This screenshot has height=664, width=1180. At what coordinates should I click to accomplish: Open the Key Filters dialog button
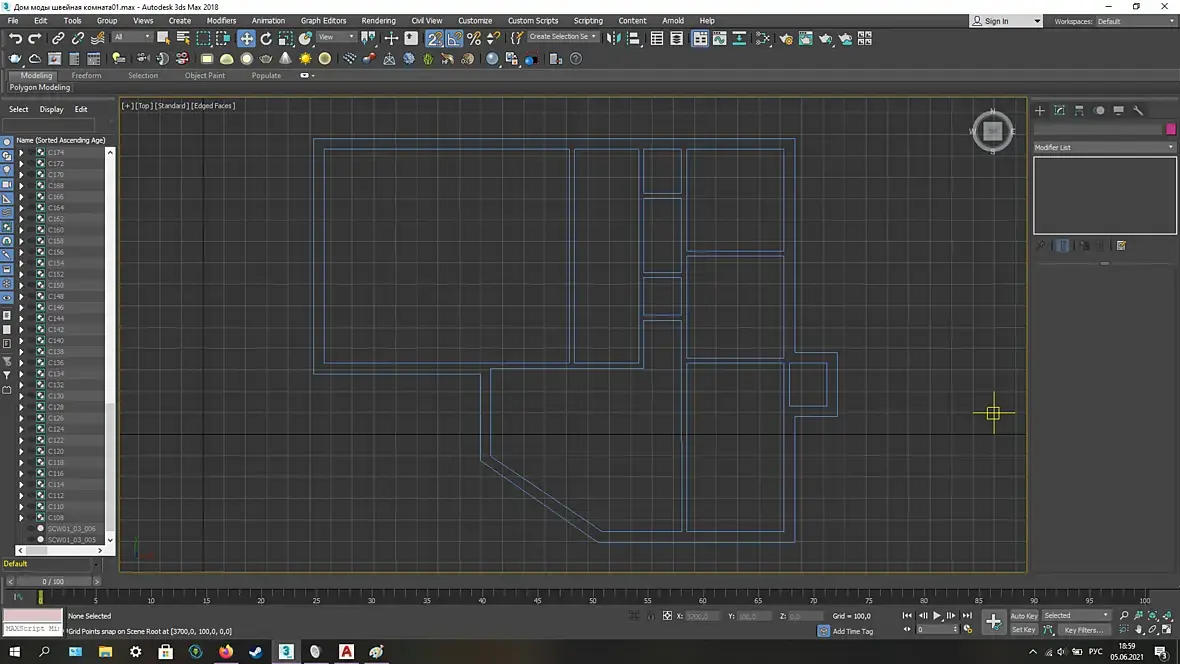click(x=1083, y=629)
